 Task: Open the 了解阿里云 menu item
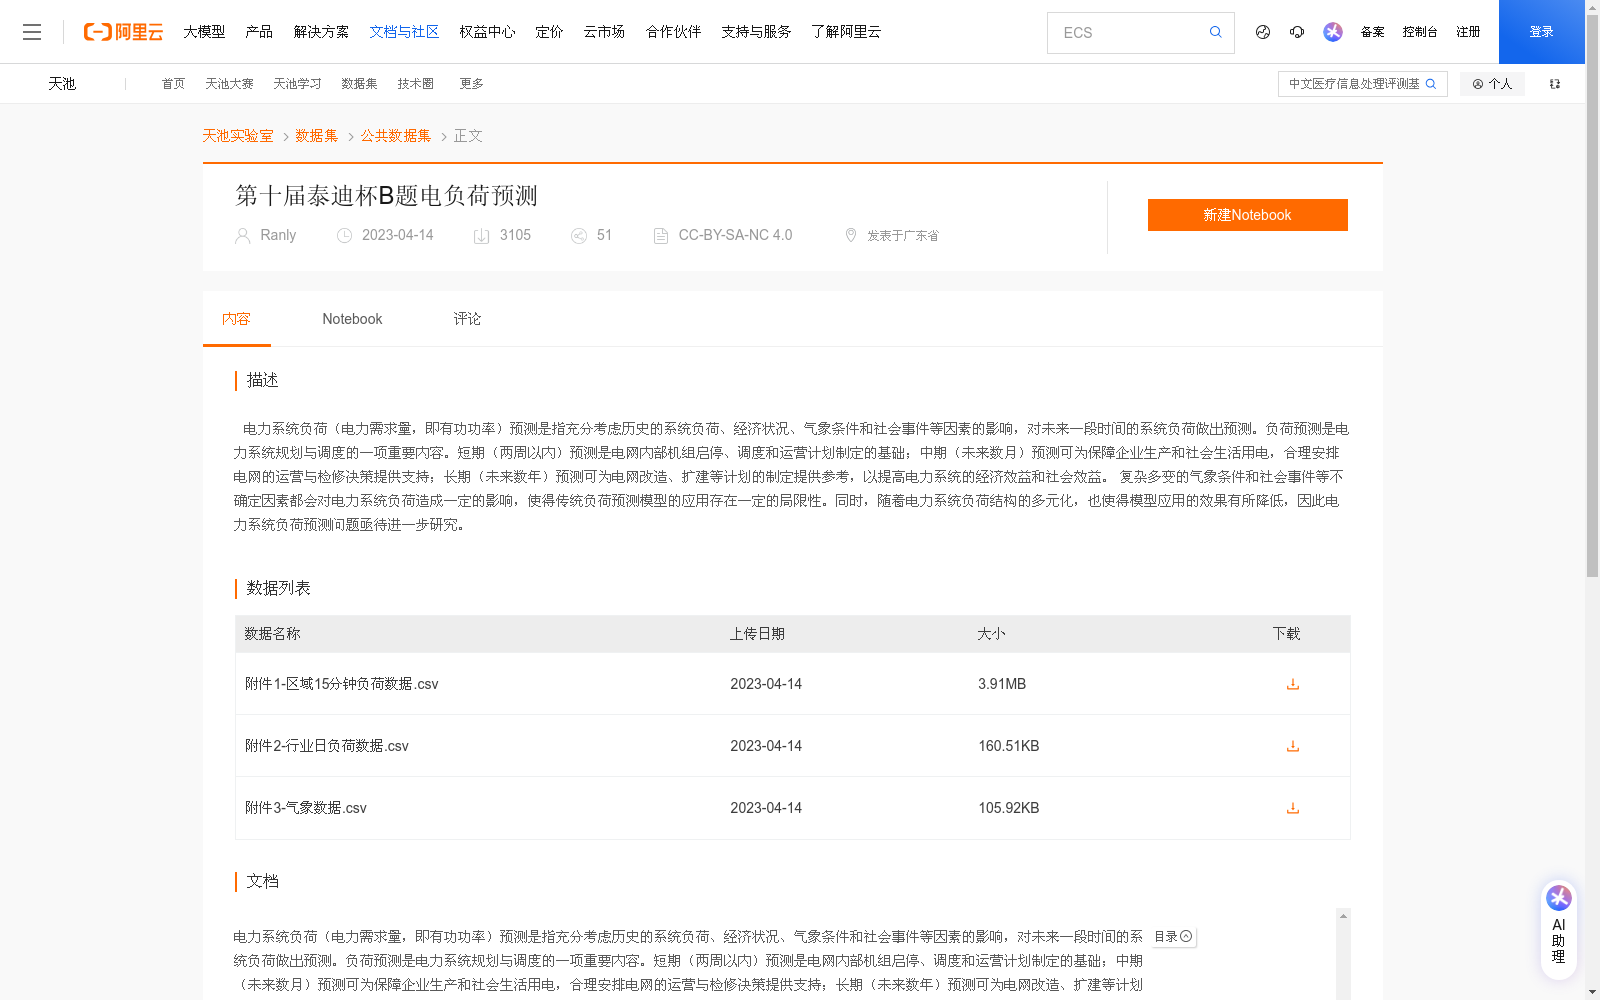point(846,32)
